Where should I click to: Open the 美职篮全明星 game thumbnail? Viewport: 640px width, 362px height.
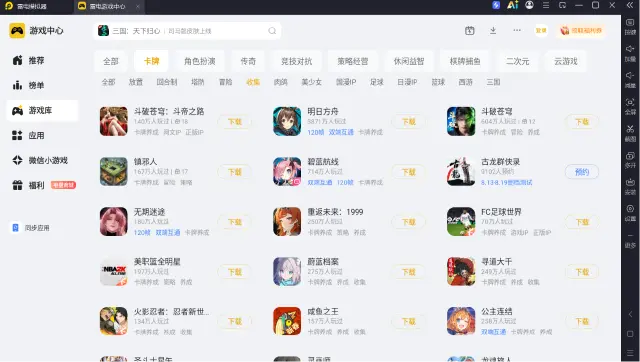coord(113,271)
